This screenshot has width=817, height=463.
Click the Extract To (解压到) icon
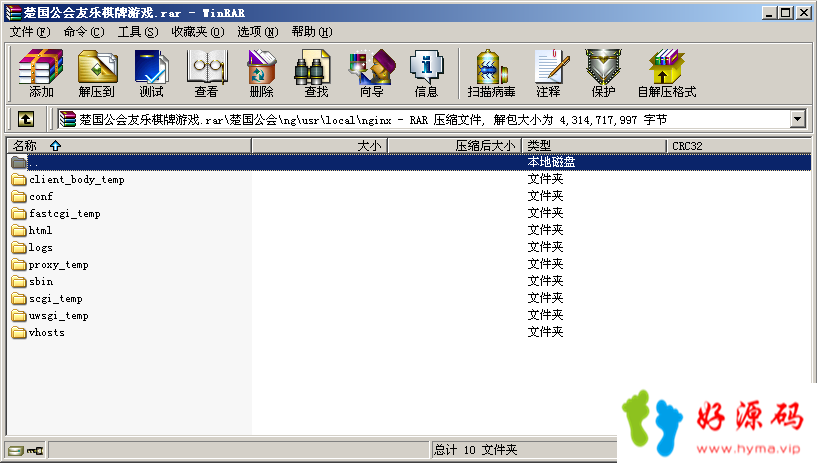coord(97,73)
